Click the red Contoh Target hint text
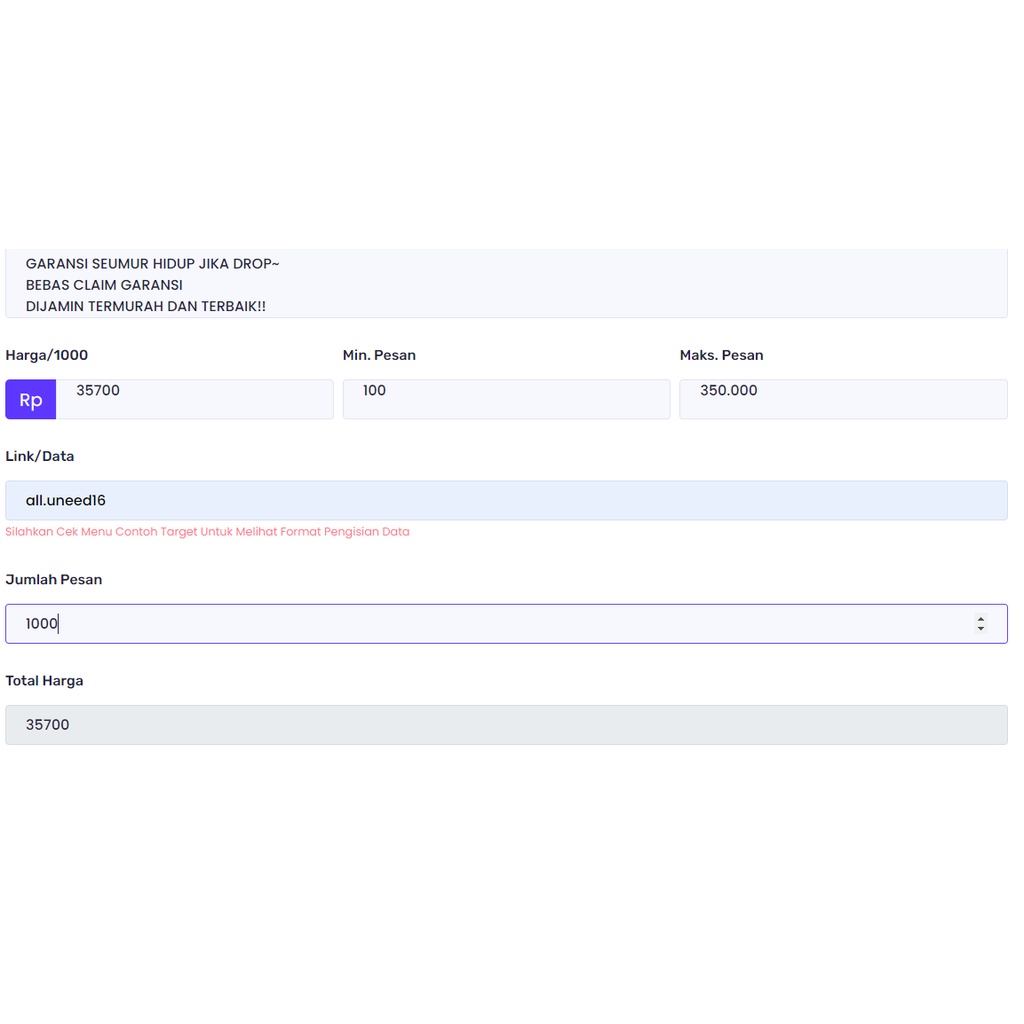This screenshot has height=1024, width=1024. pos(207,532)
